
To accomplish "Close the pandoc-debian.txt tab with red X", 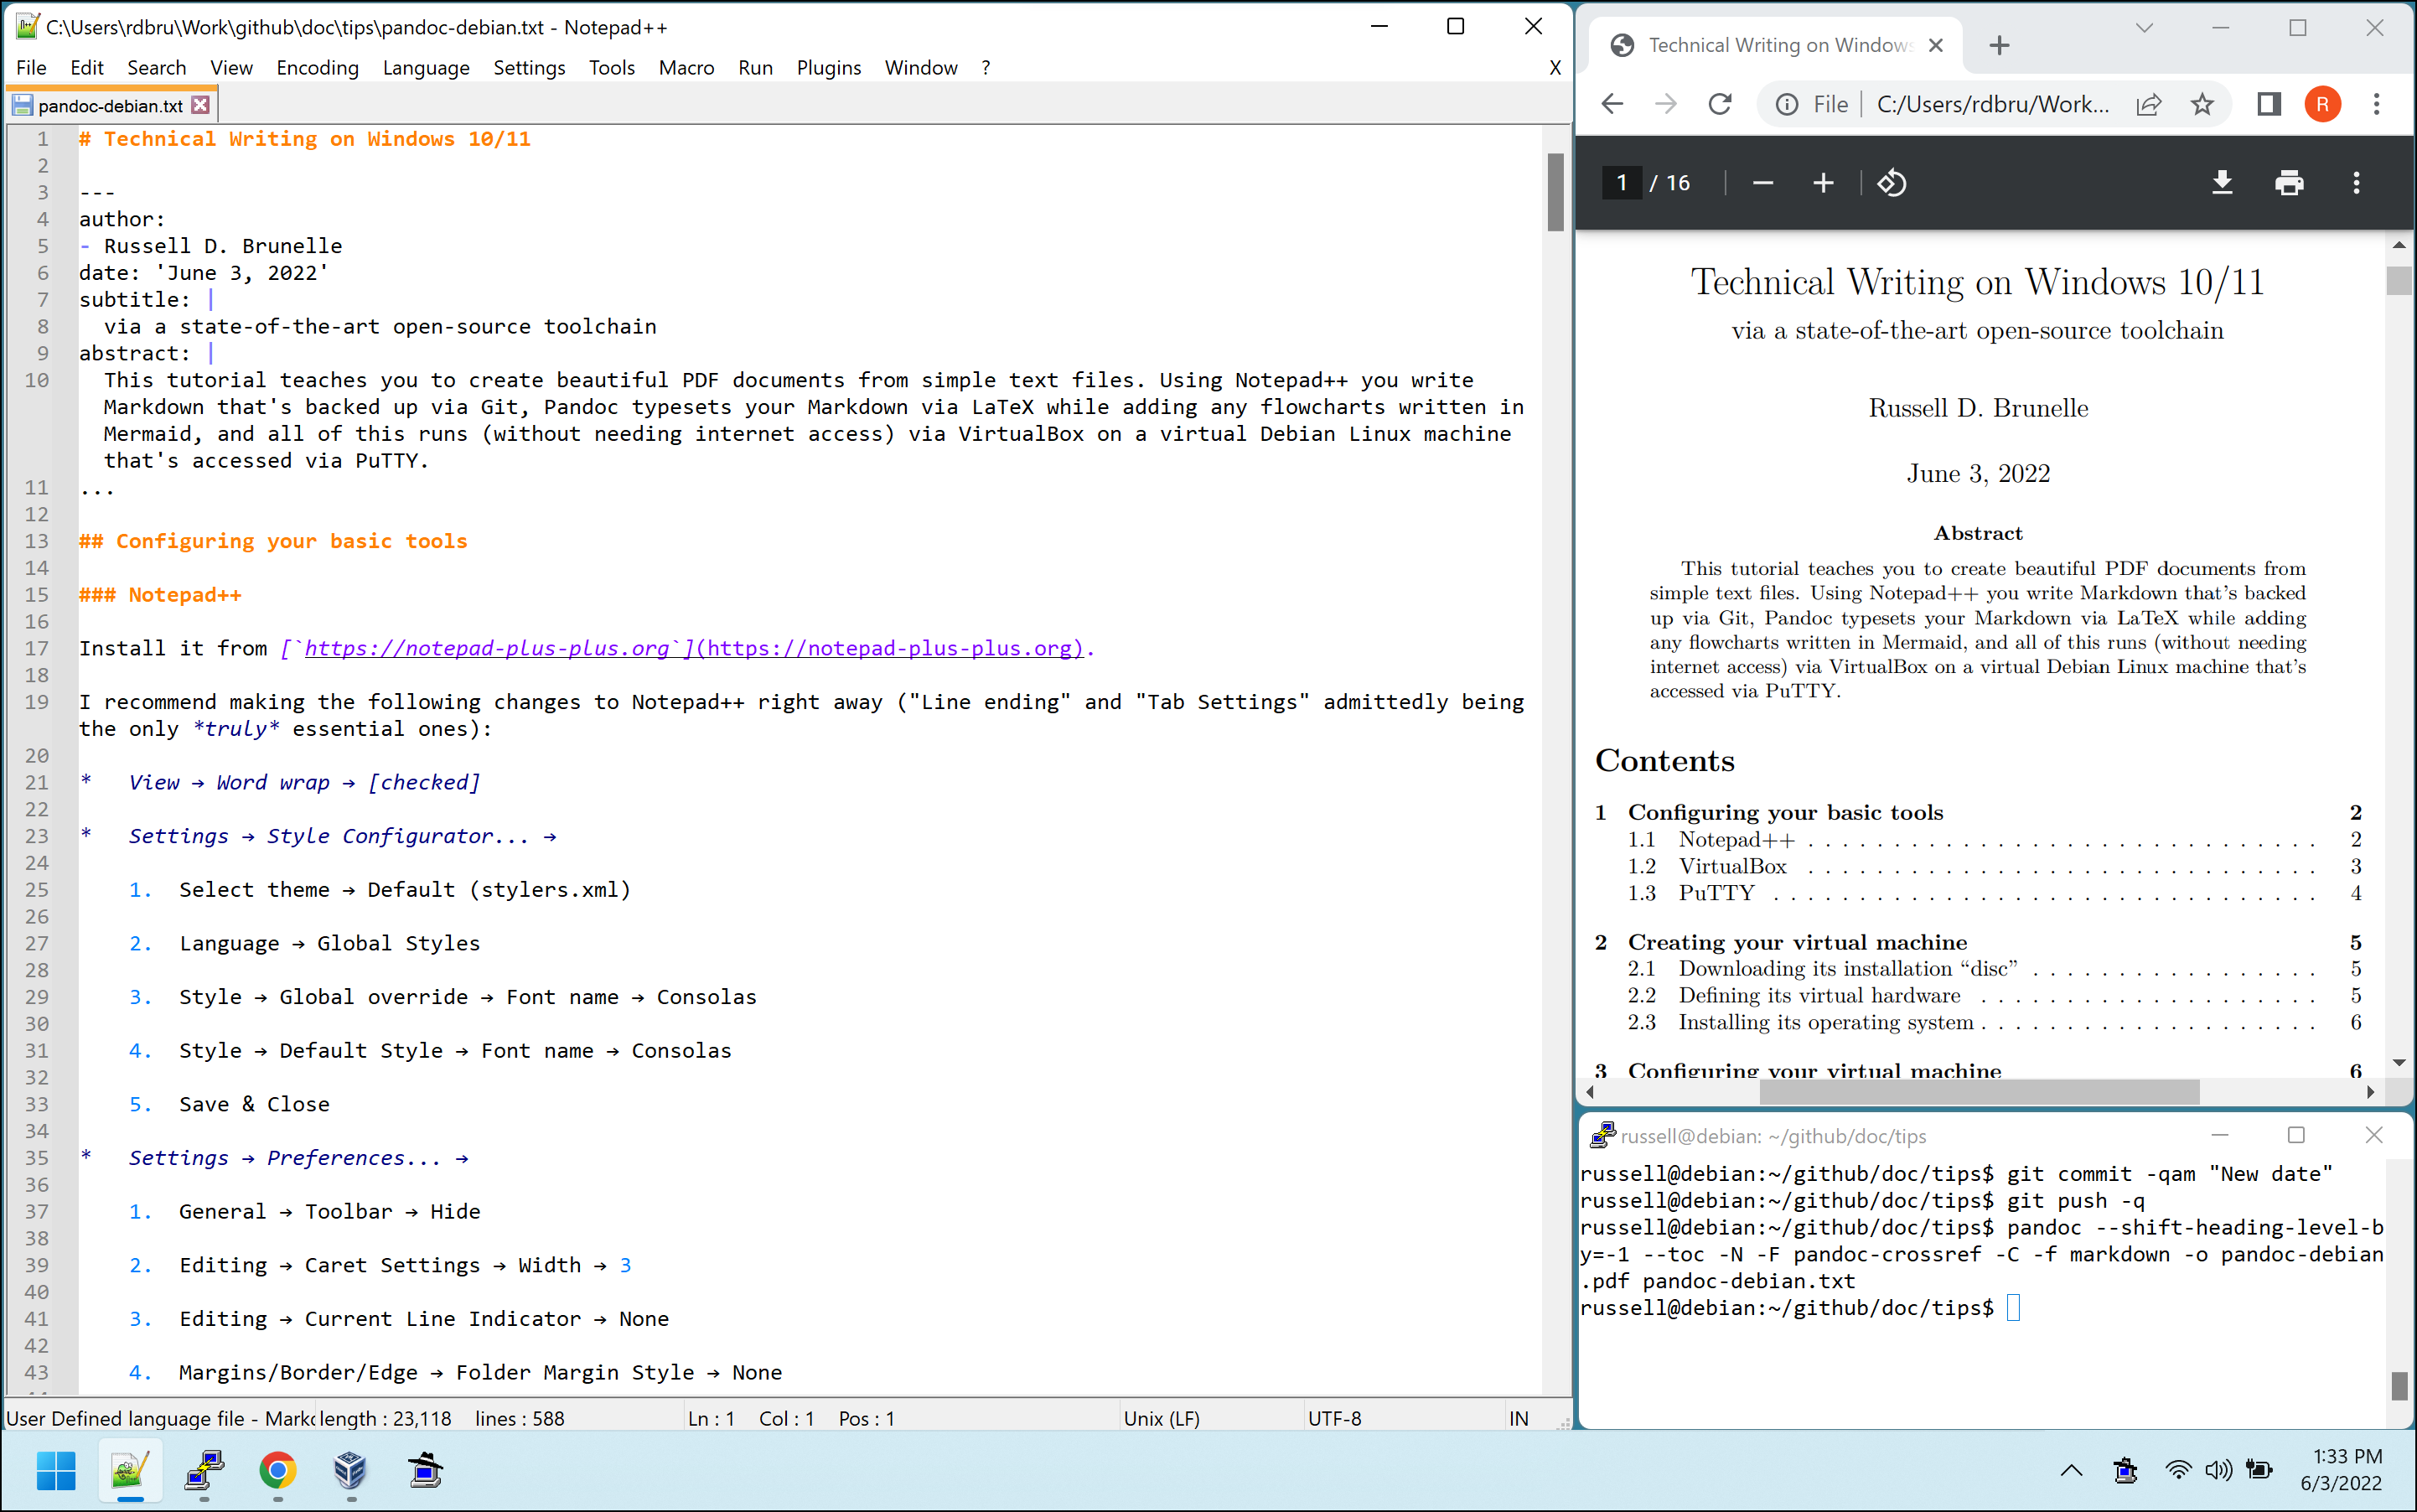I will pyautogui.click(x=200, y=105).
